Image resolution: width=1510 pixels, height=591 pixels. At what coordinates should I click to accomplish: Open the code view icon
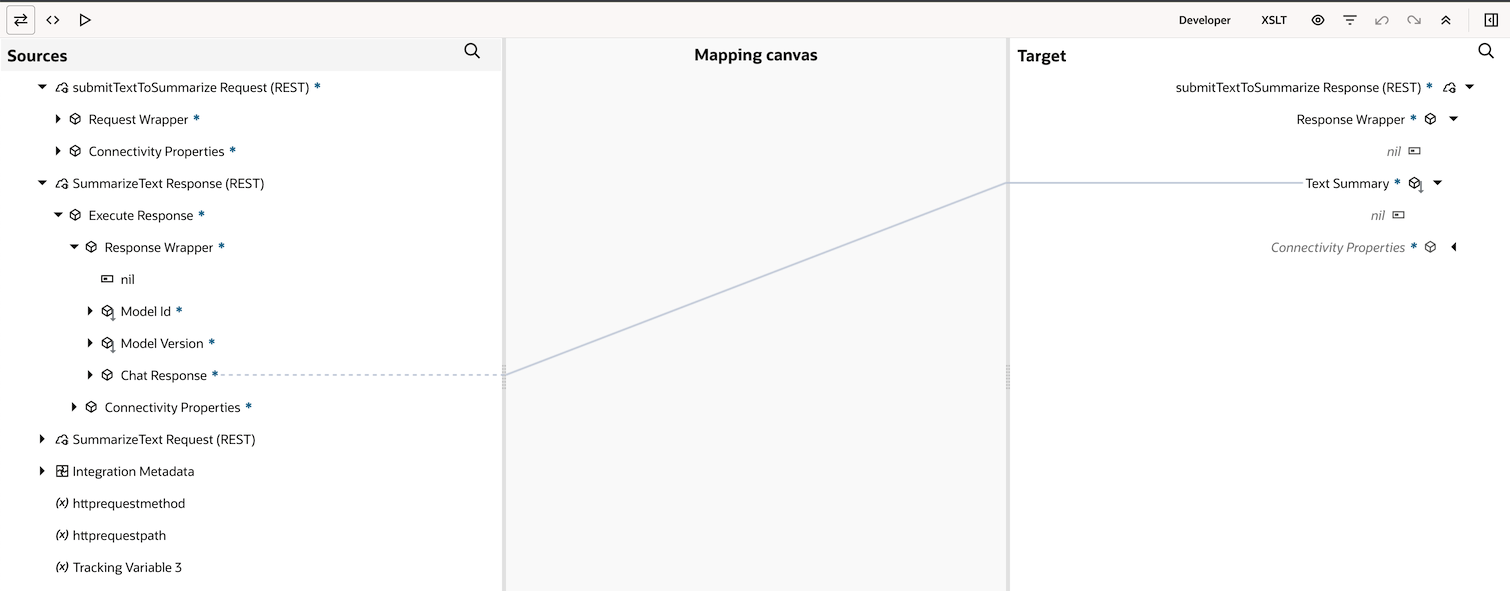(53, 20)
